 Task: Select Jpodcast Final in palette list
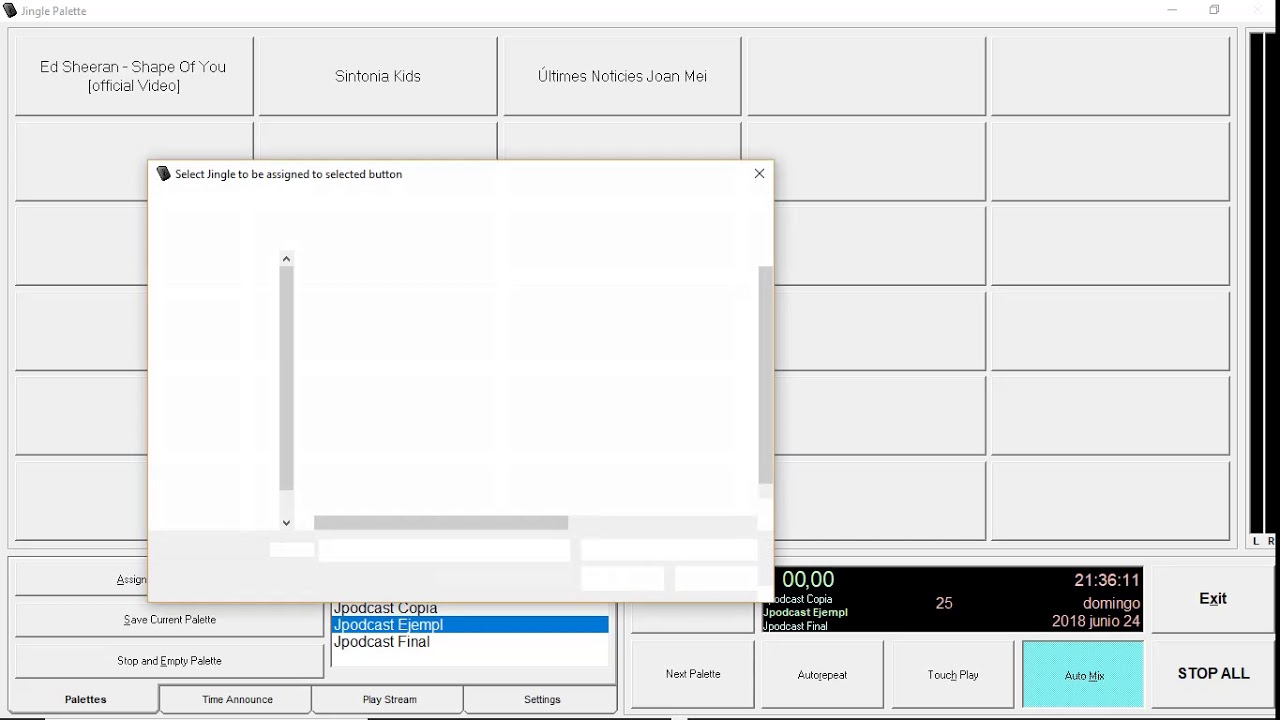470,642
